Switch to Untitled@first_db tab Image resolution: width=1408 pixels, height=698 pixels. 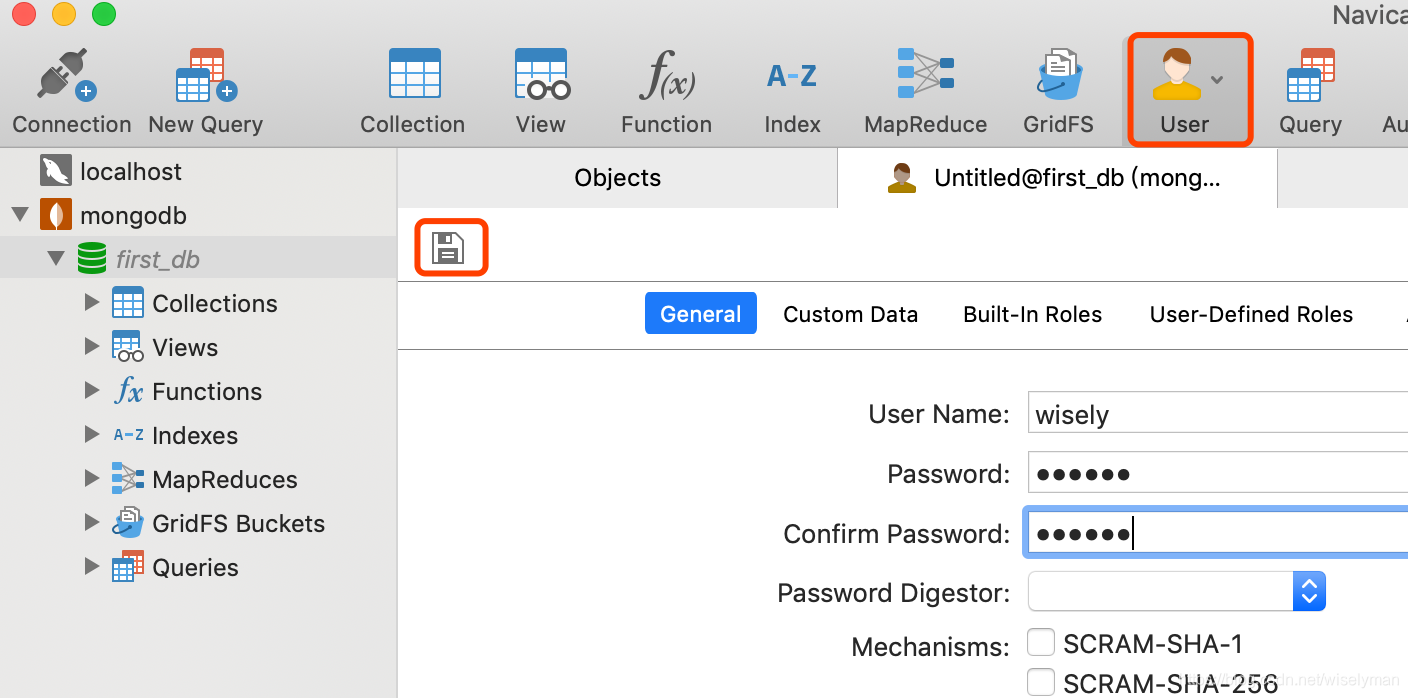1058,178
